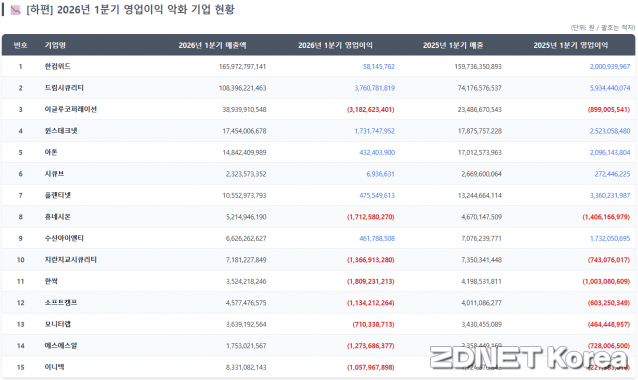Click the declining chart icon beside the title
The image size is (638, 380).
click(x=15, y=10)
